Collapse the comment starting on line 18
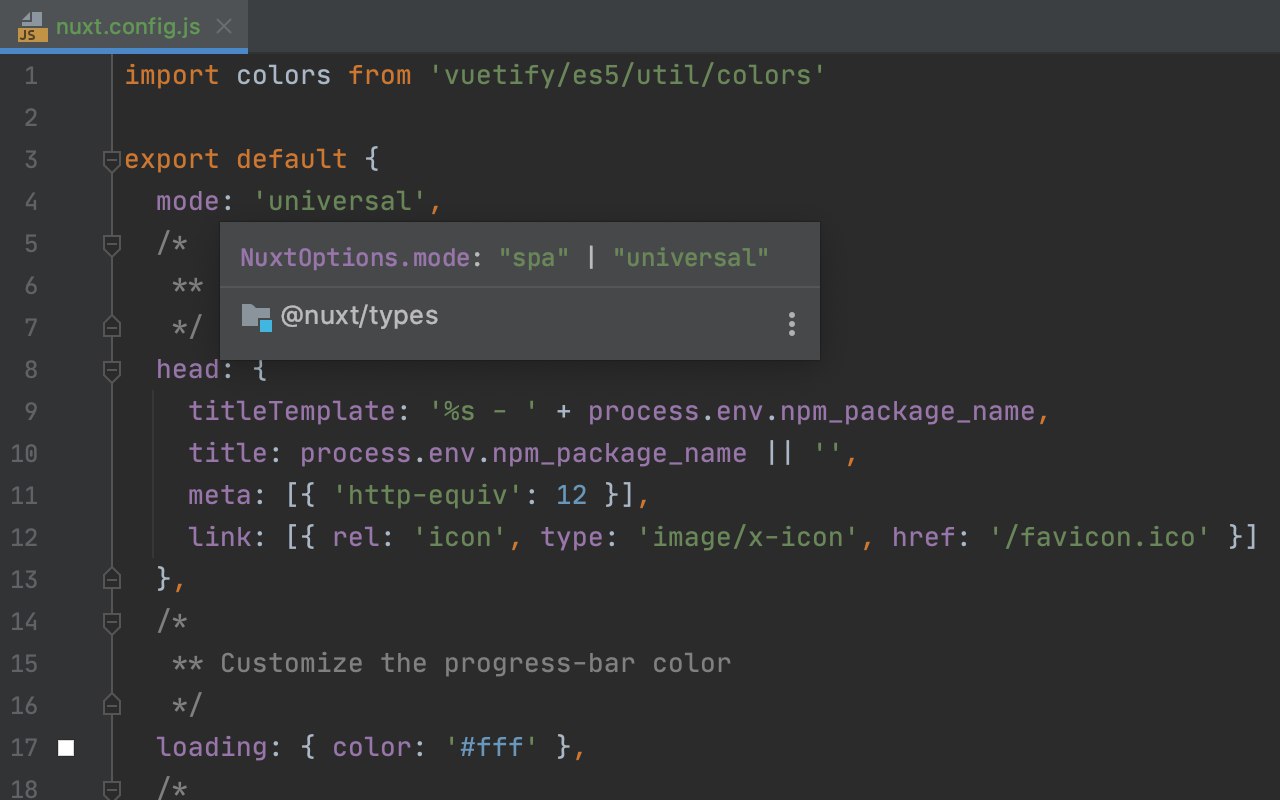Image resolution: width=1280 pixels, height=800 pixels. point(112,790)
